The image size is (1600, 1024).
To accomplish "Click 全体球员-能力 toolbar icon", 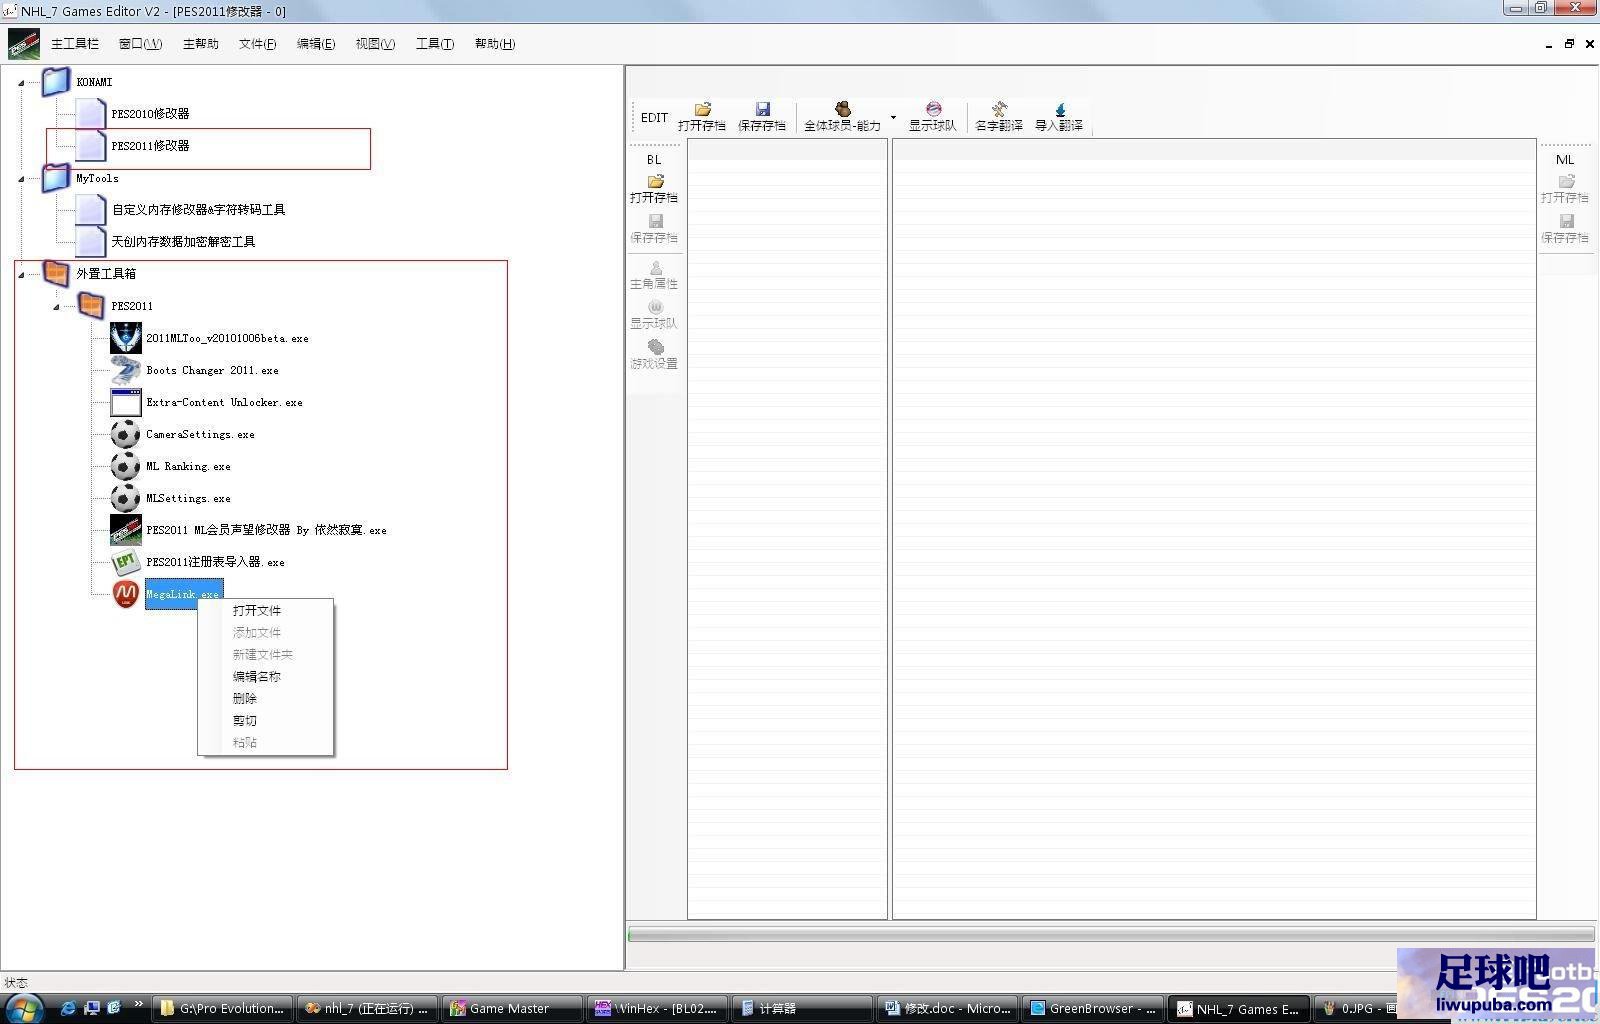I will click(842, 117).
